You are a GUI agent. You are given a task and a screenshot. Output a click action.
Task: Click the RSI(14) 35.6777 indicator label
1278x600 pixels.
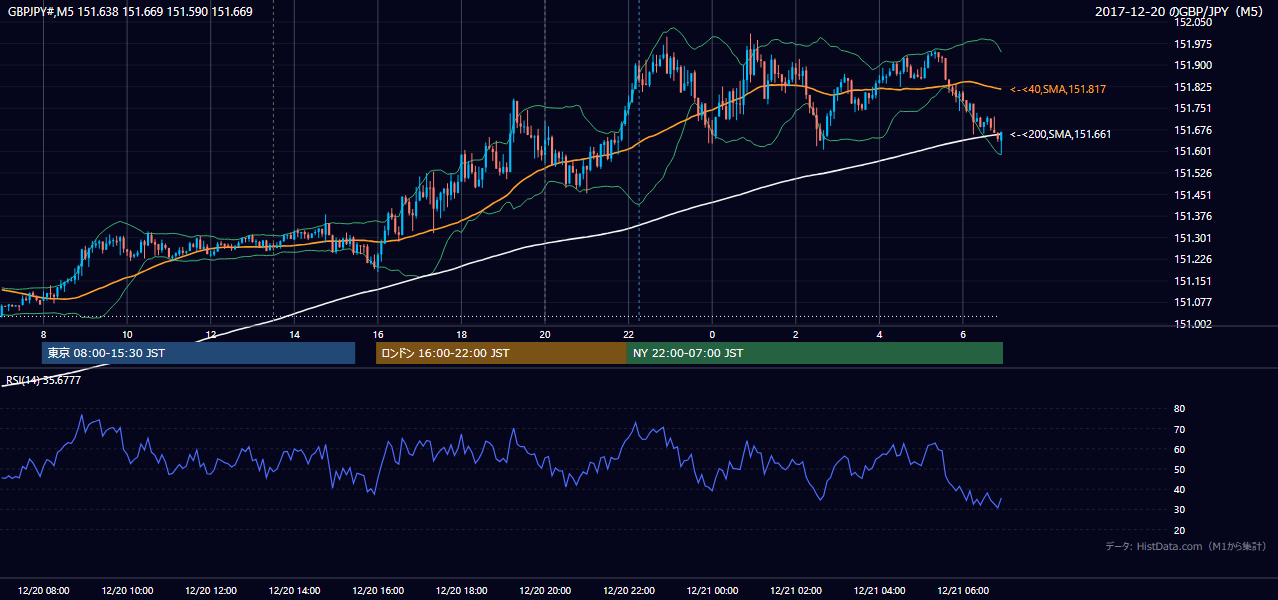tap(44, 380)
